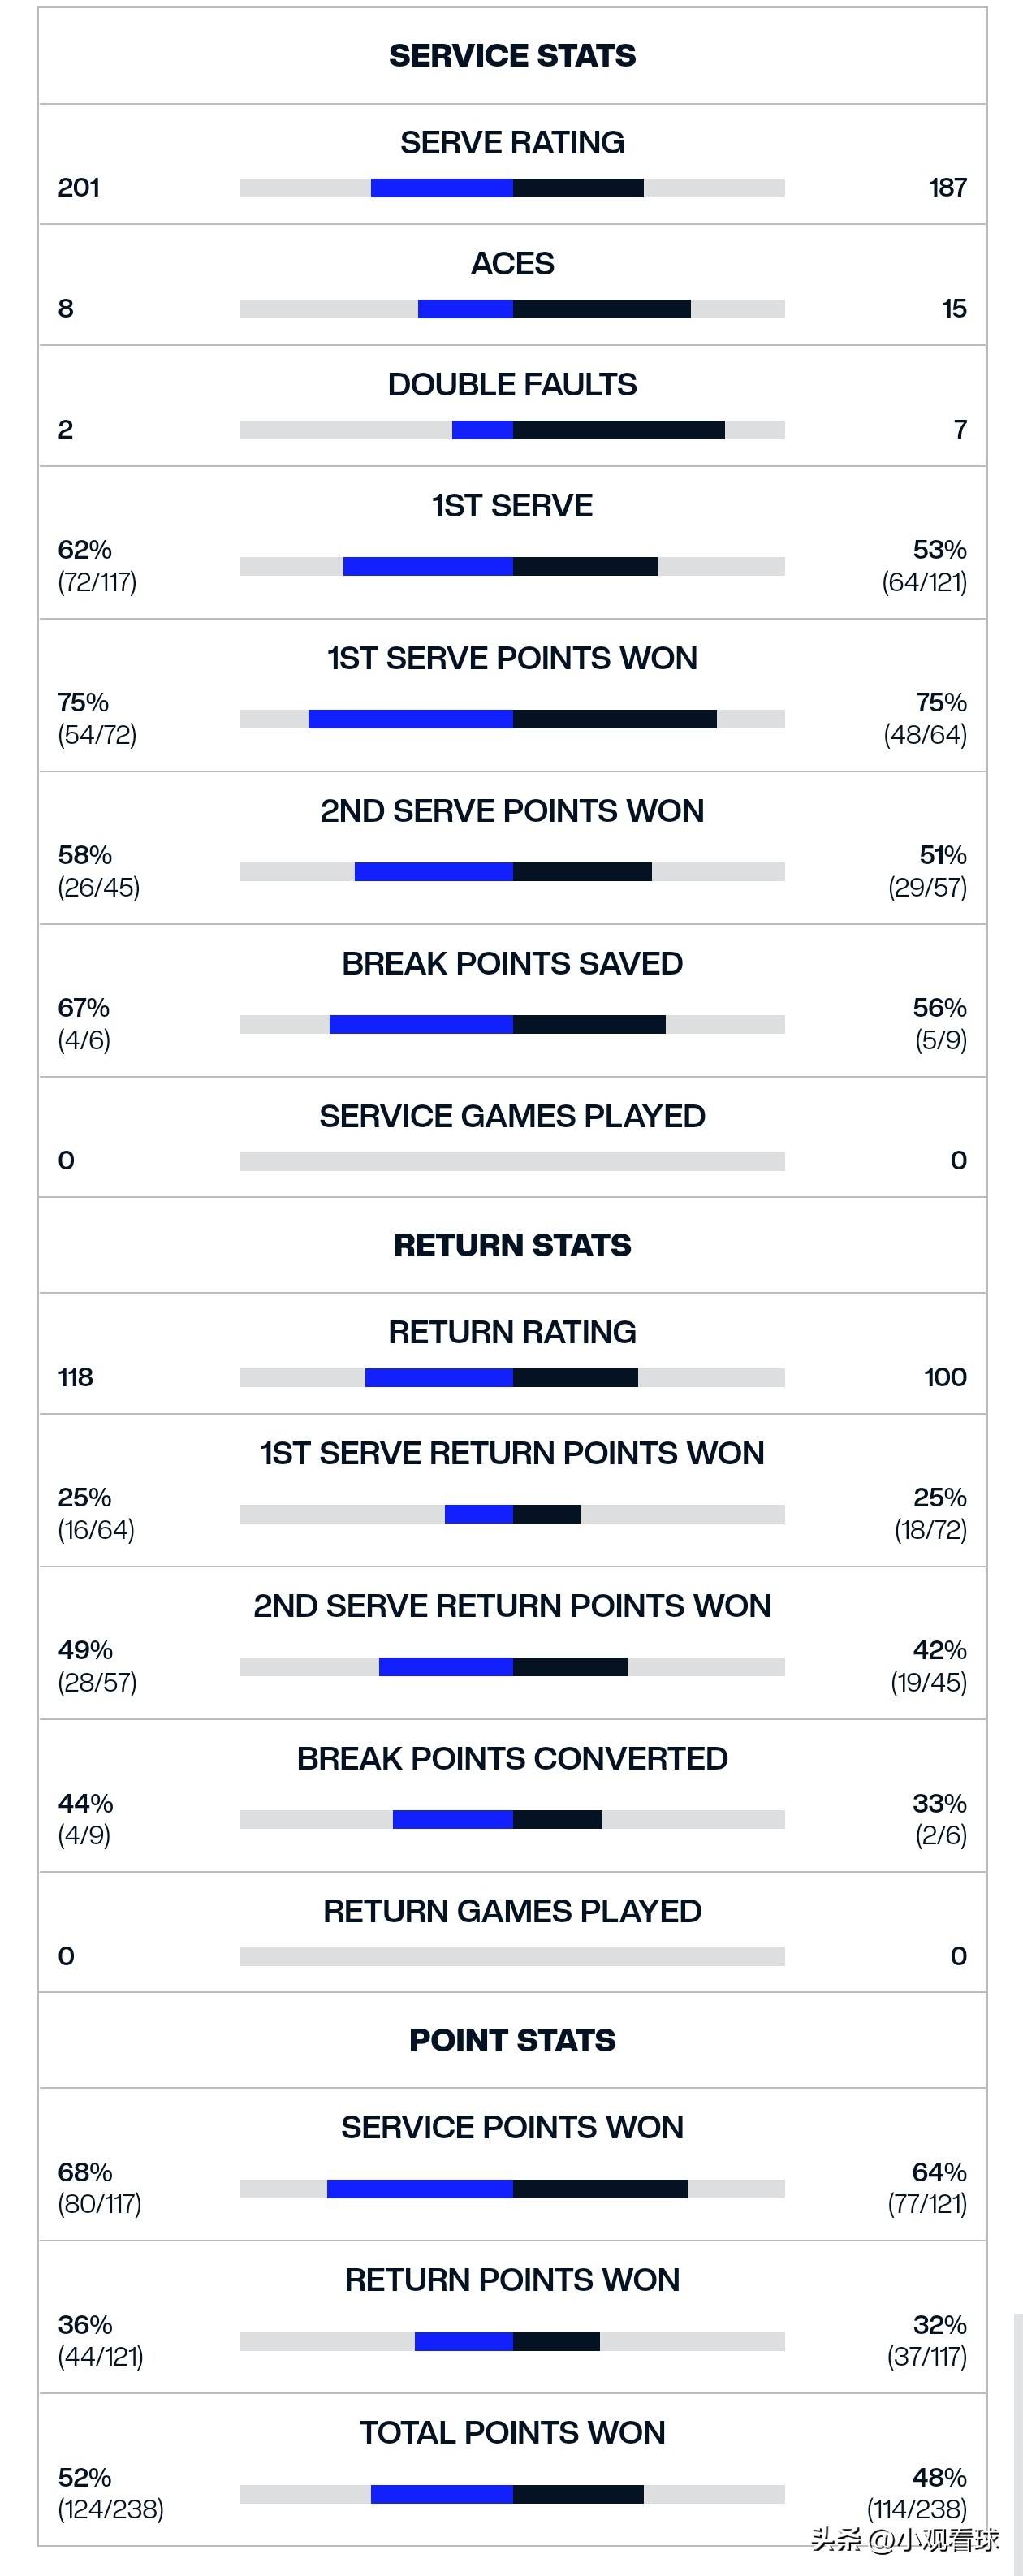The image size is (1023, 2576).
Task: Click the RETURN RATING label
Action: point(512,1332)
